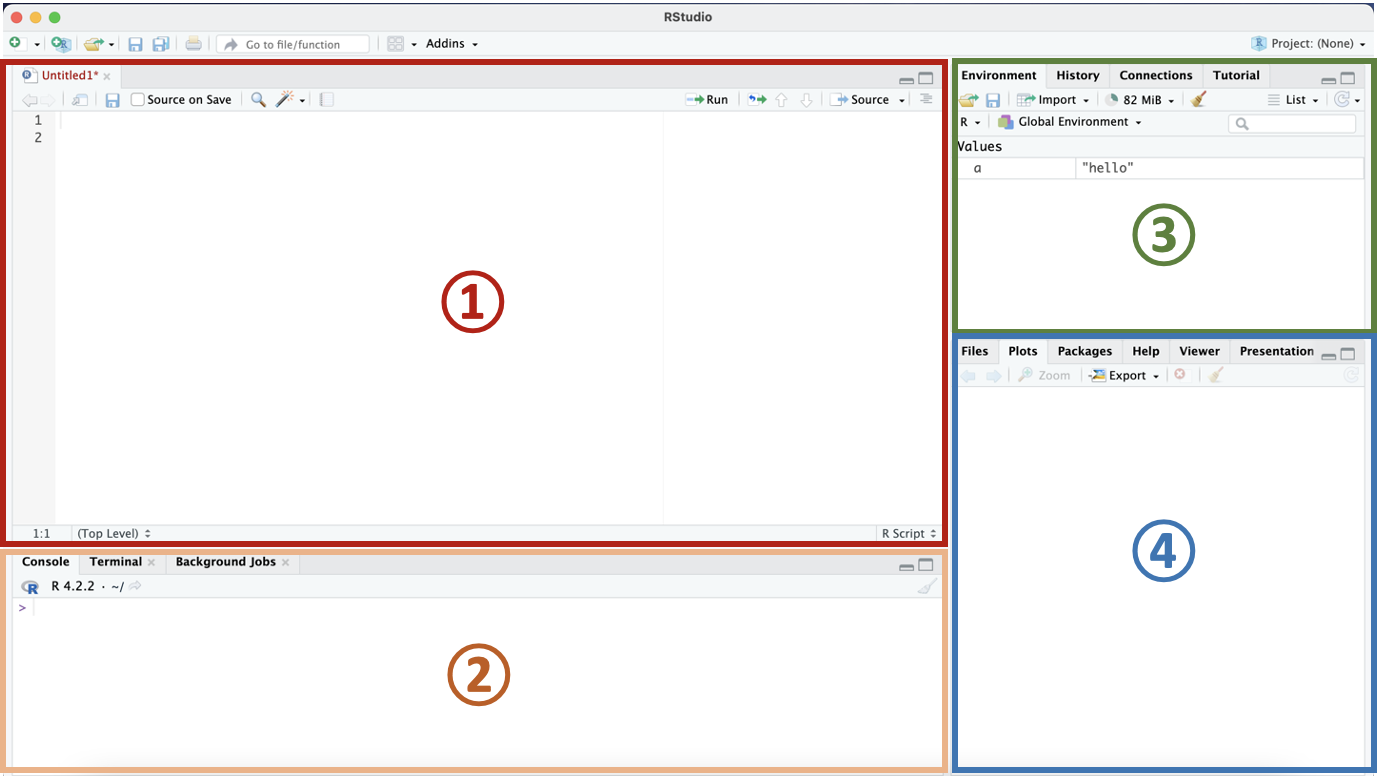Image resolution: width=1380 pixels, height=776 pixels.
Task: Switch to the Background Jobs tab
Action: coord(225,562)
